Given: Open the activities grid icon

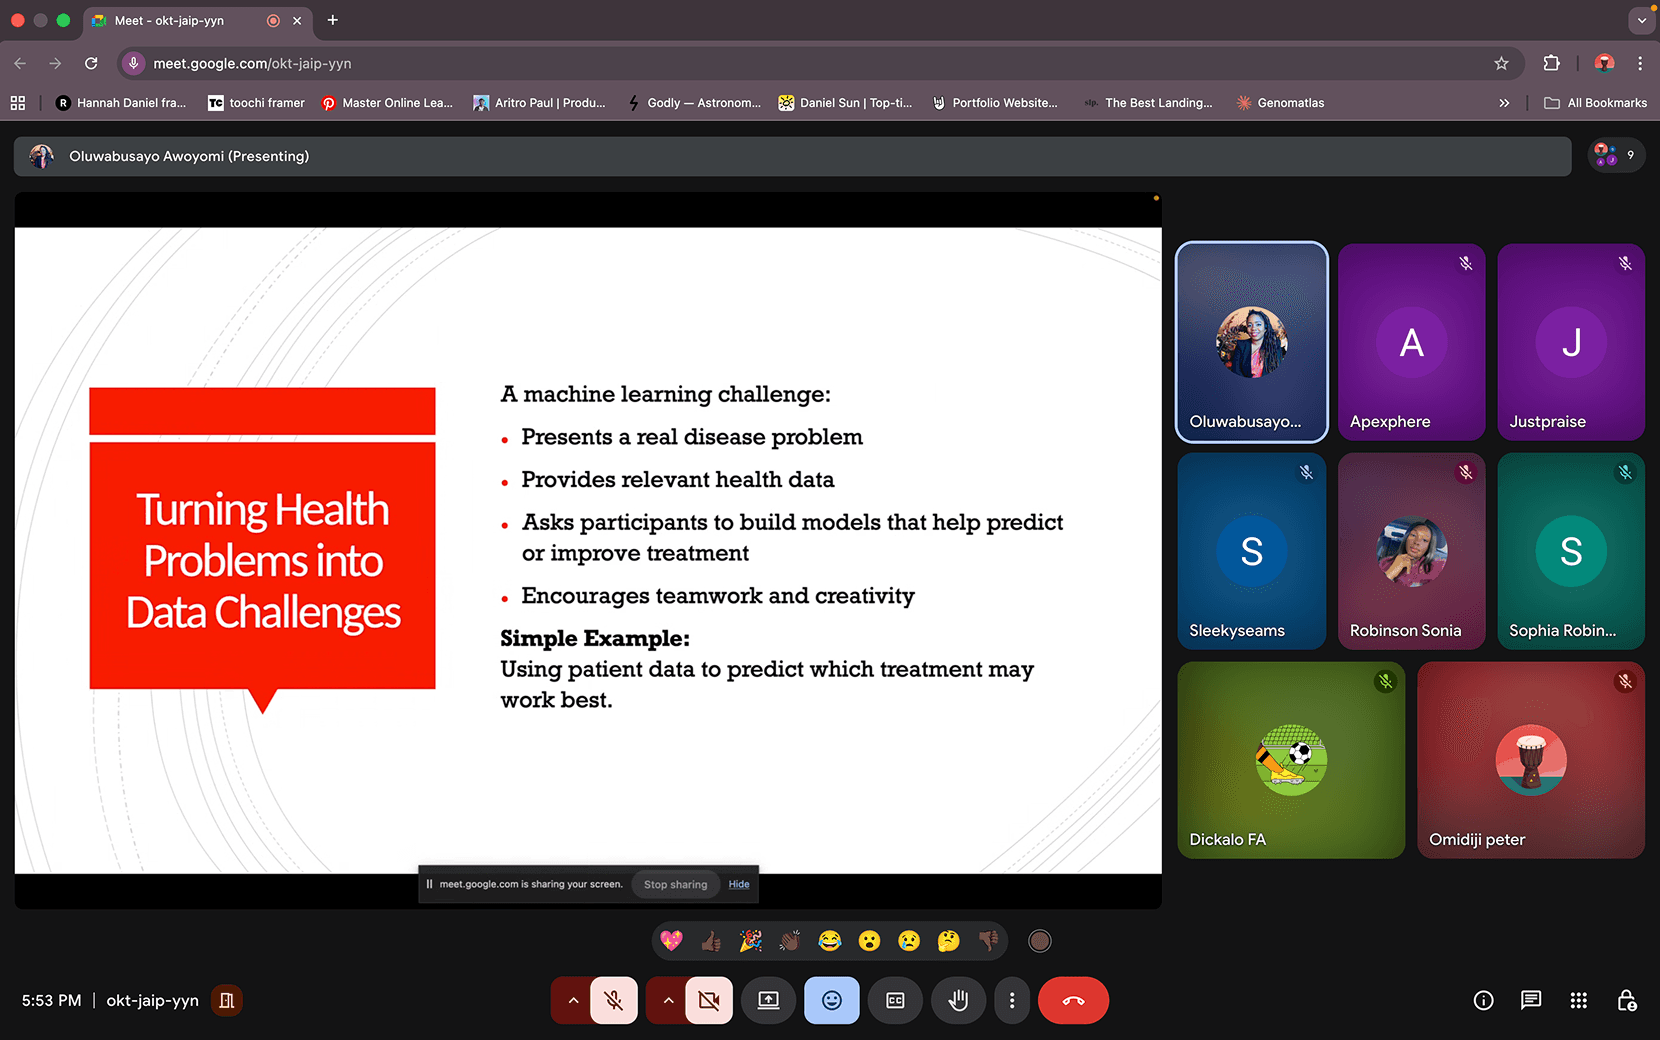Looking at the screenshot, I should [1578, 1000].
